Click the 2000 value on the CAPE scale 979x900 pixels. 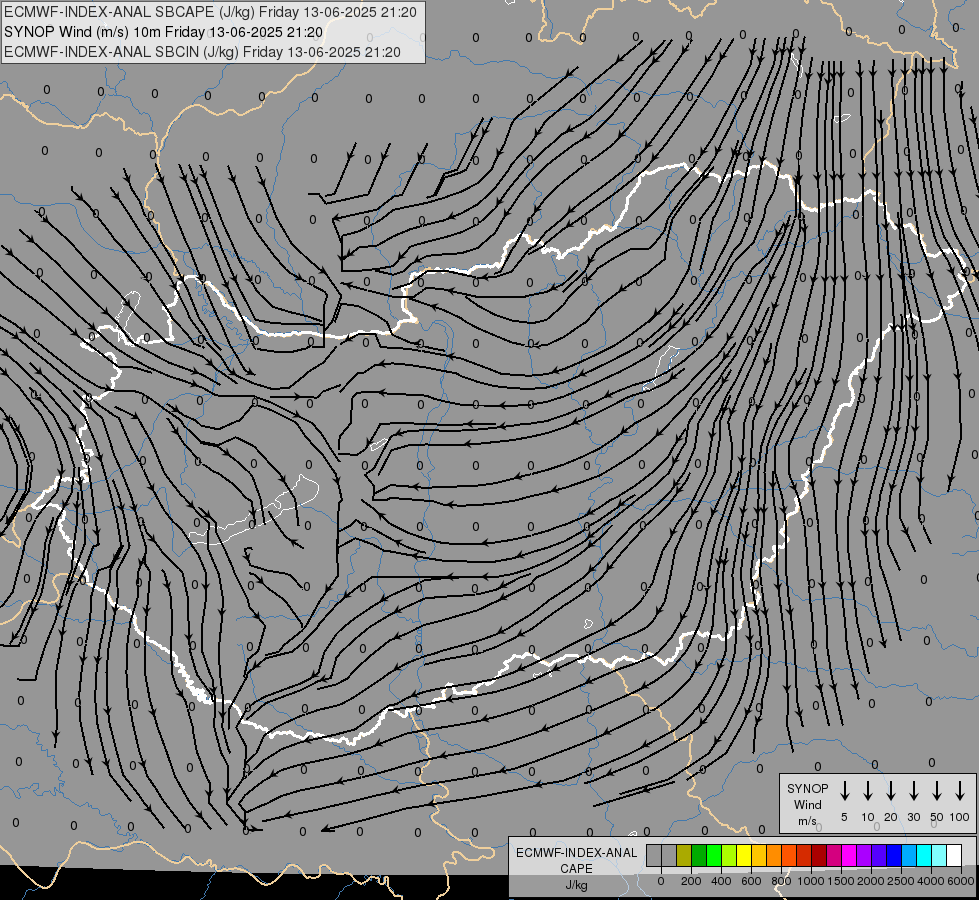click(871, 881)
